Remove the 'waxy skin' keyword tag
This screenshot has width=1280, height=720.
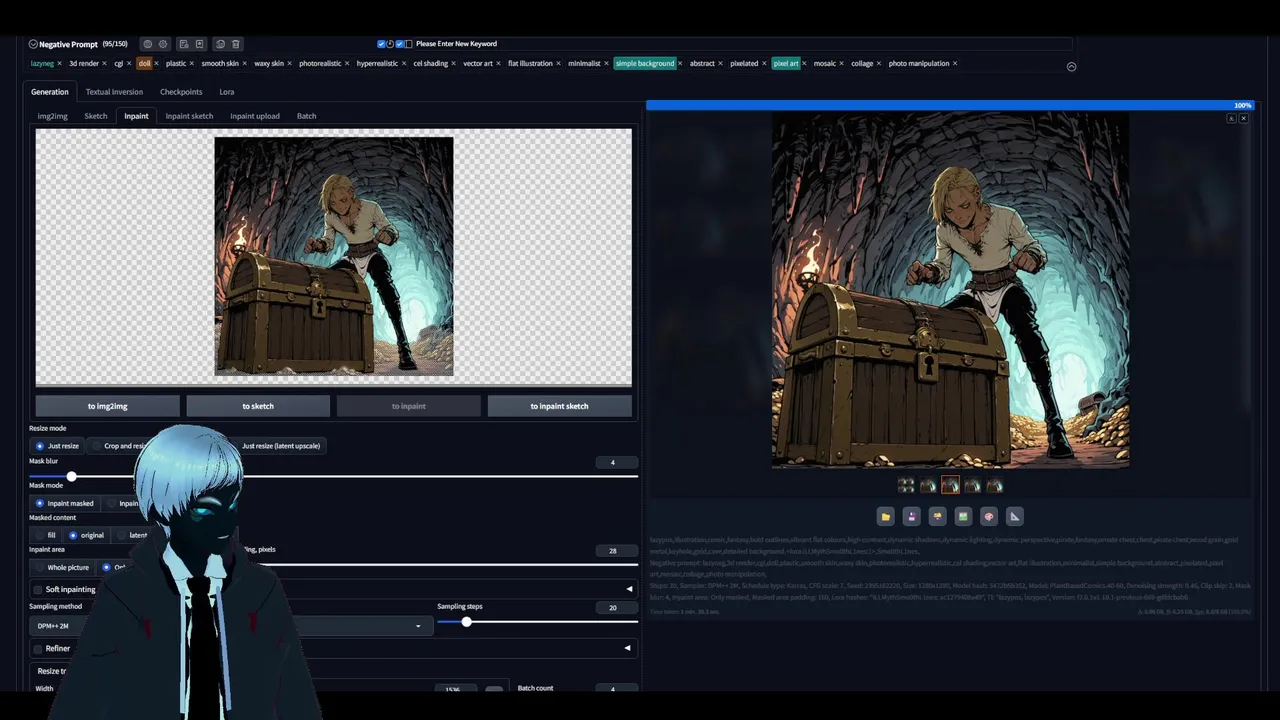point(290,63)
